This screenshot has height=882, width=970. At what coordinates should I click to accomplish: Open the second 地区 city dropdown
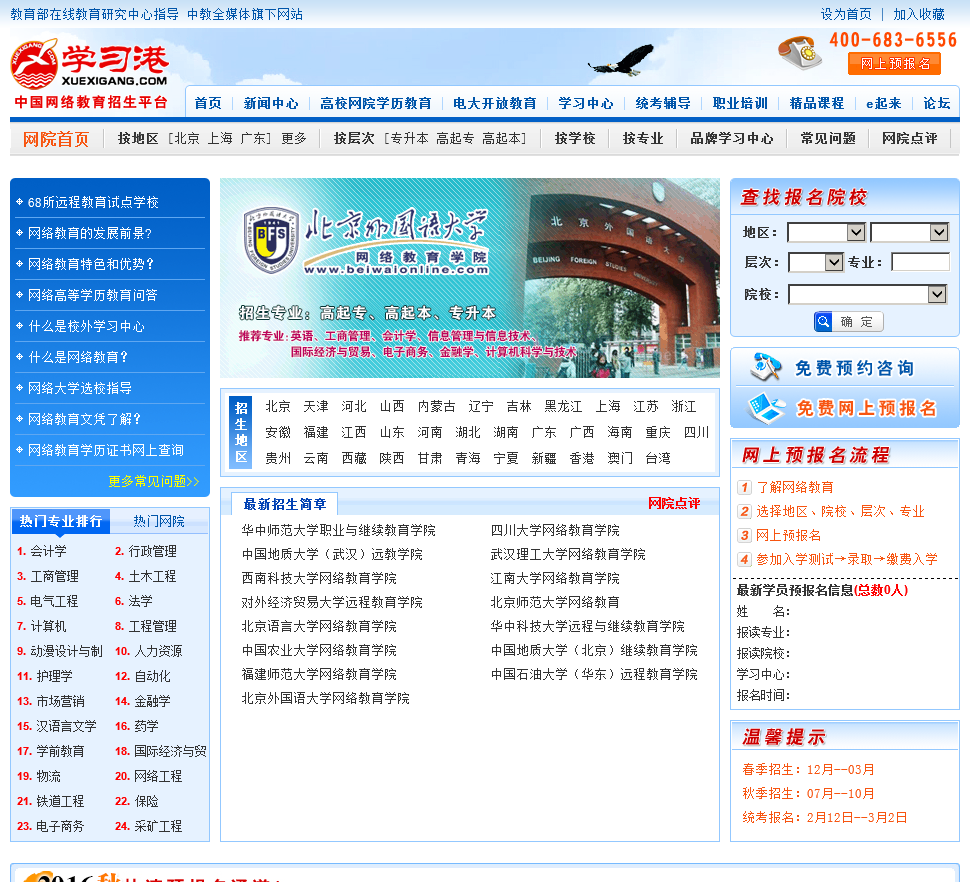click(x=909, y=232)
